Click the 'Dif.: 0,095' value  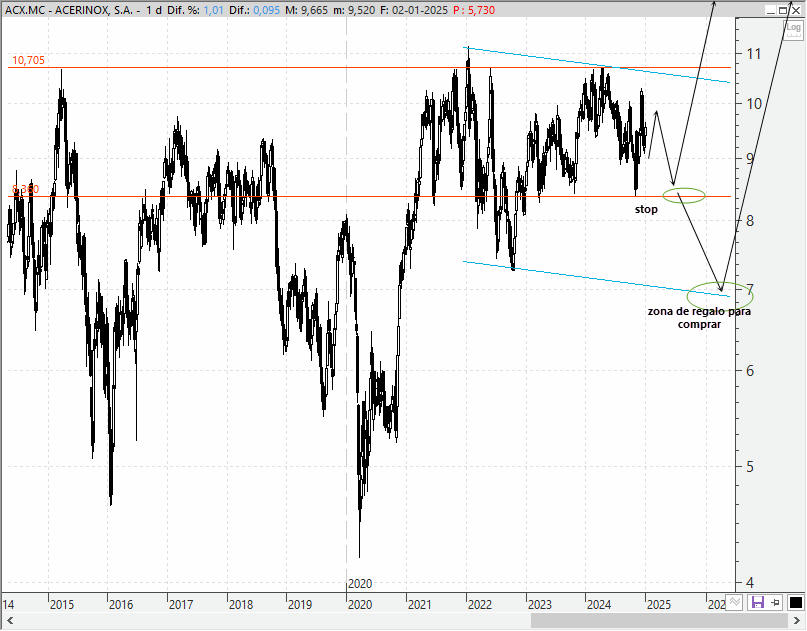(x=254, y=10)
